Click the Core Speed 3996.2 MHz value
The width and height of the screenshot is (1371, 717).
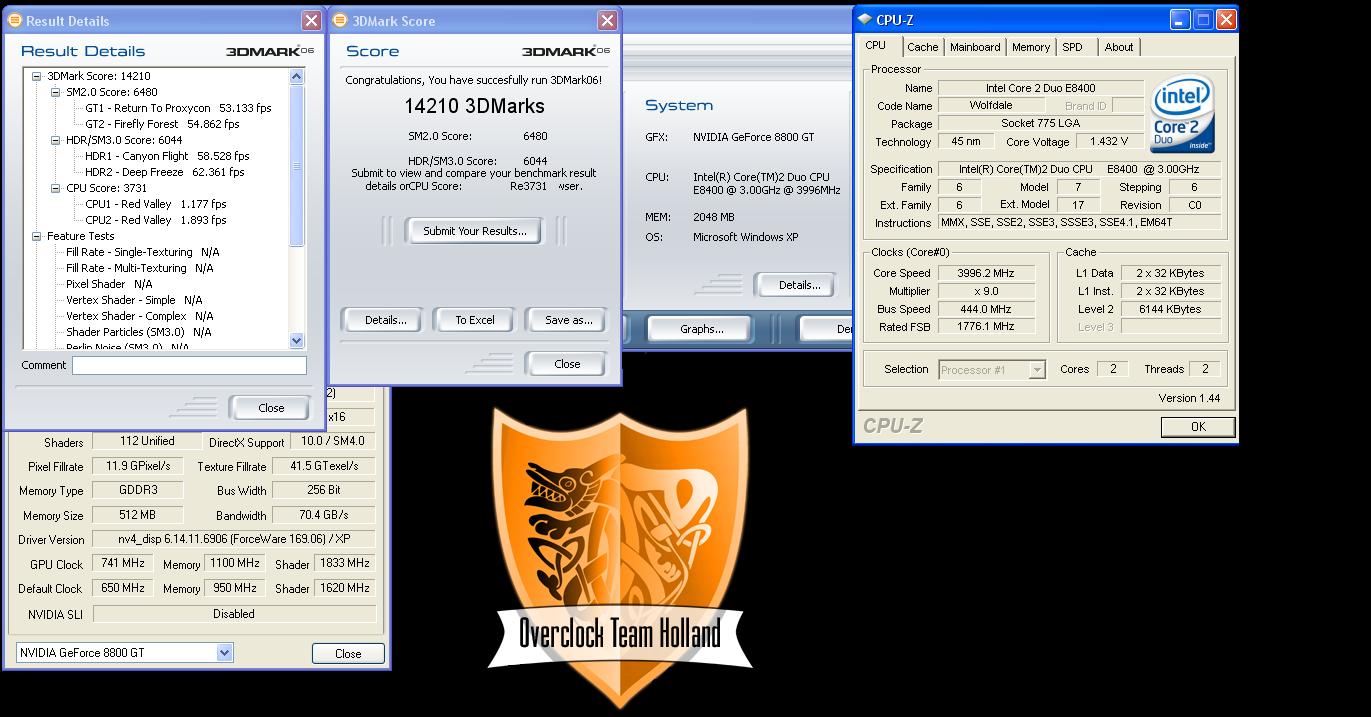(985, 273)
